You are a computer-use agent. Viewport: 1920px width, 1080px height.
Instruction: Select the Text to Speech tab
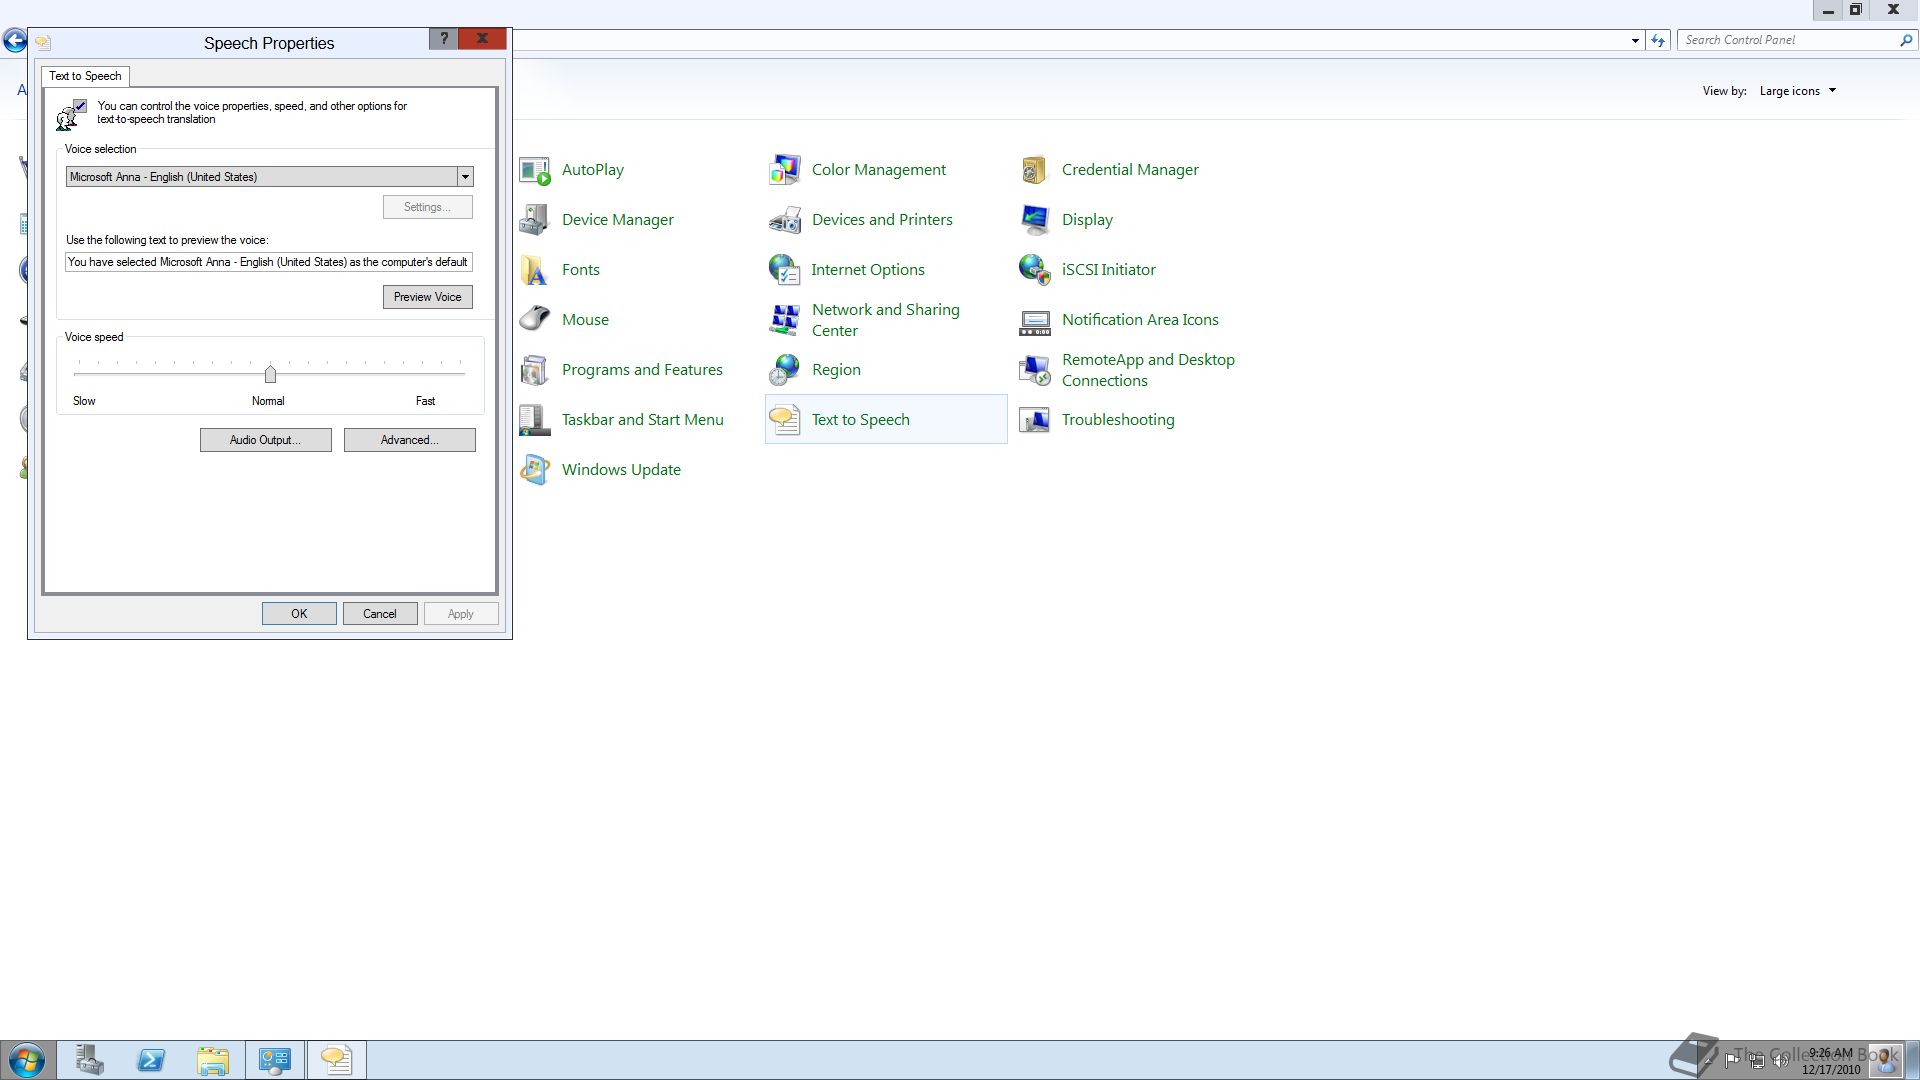(85, 76)
